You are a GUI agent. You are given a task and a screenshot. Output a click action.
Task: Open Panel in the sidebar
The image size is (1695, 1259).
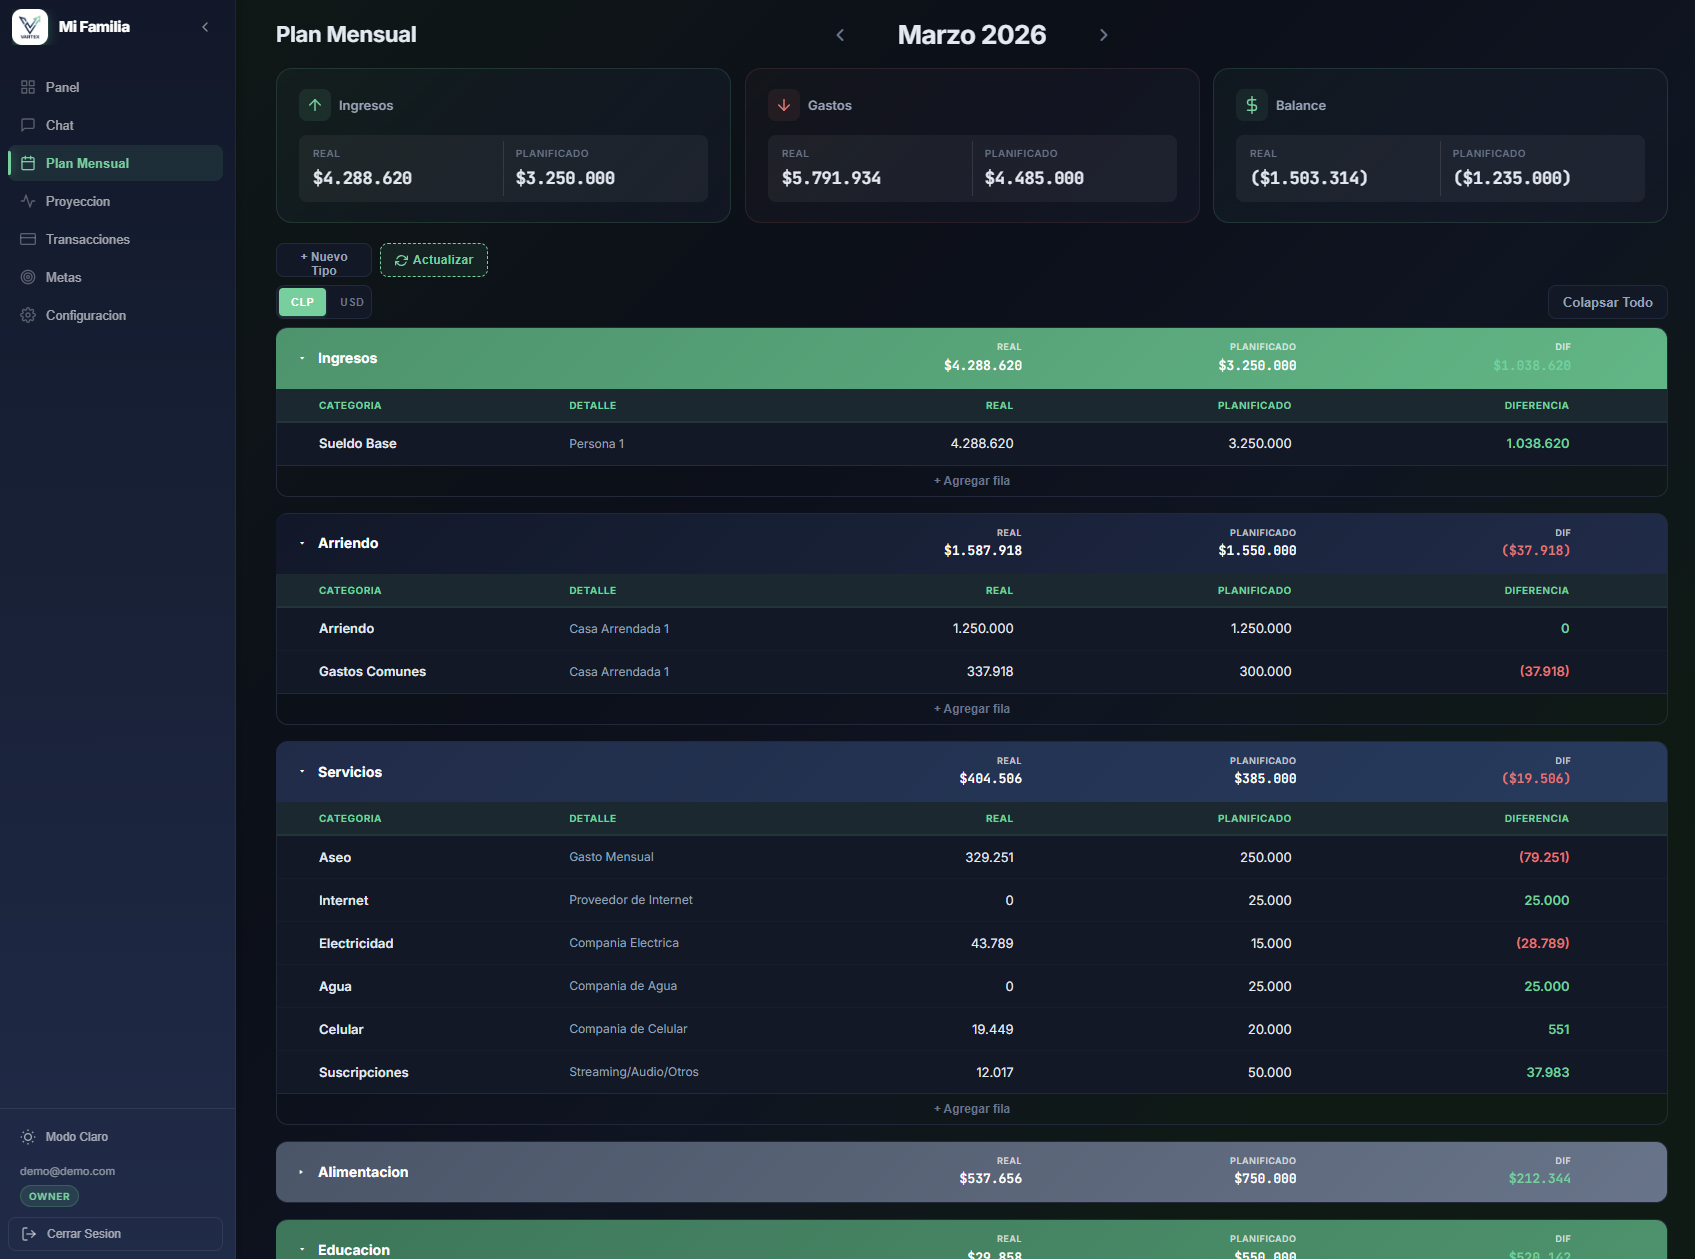(115, 87)
